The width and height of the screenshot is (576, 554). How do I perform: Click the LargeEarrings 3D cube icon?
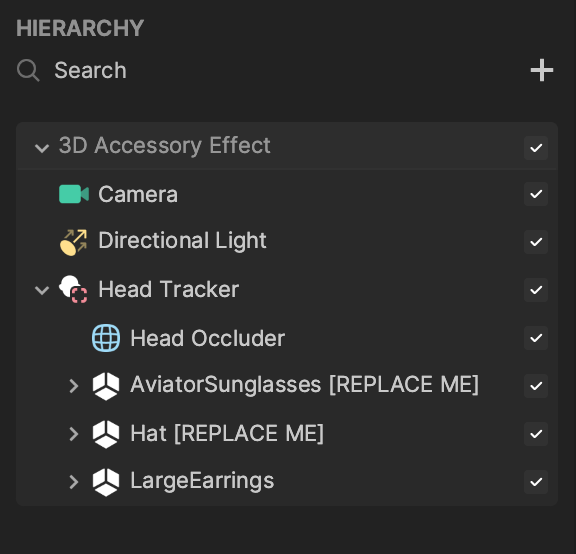coord(106,482)
